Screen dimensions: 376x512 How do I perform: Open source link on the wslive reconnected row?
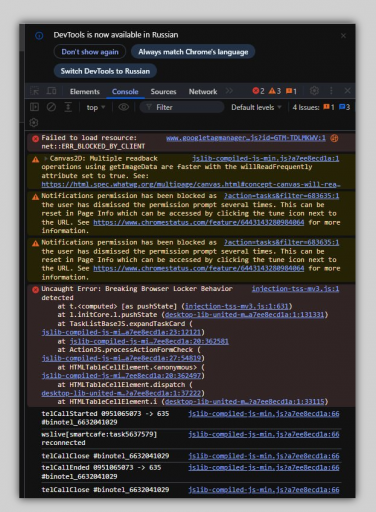pyautogui.click(x=264, y=434)
